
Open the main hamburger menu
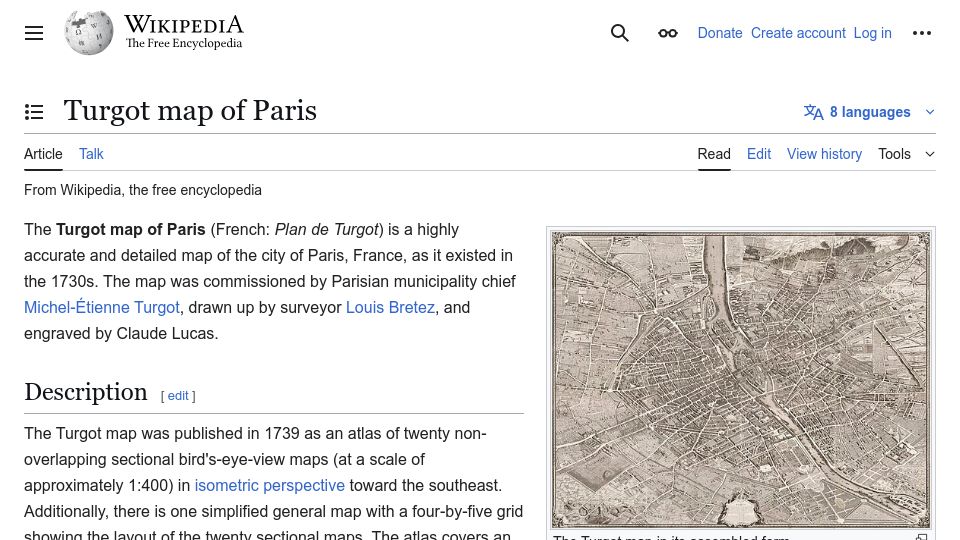34,33
